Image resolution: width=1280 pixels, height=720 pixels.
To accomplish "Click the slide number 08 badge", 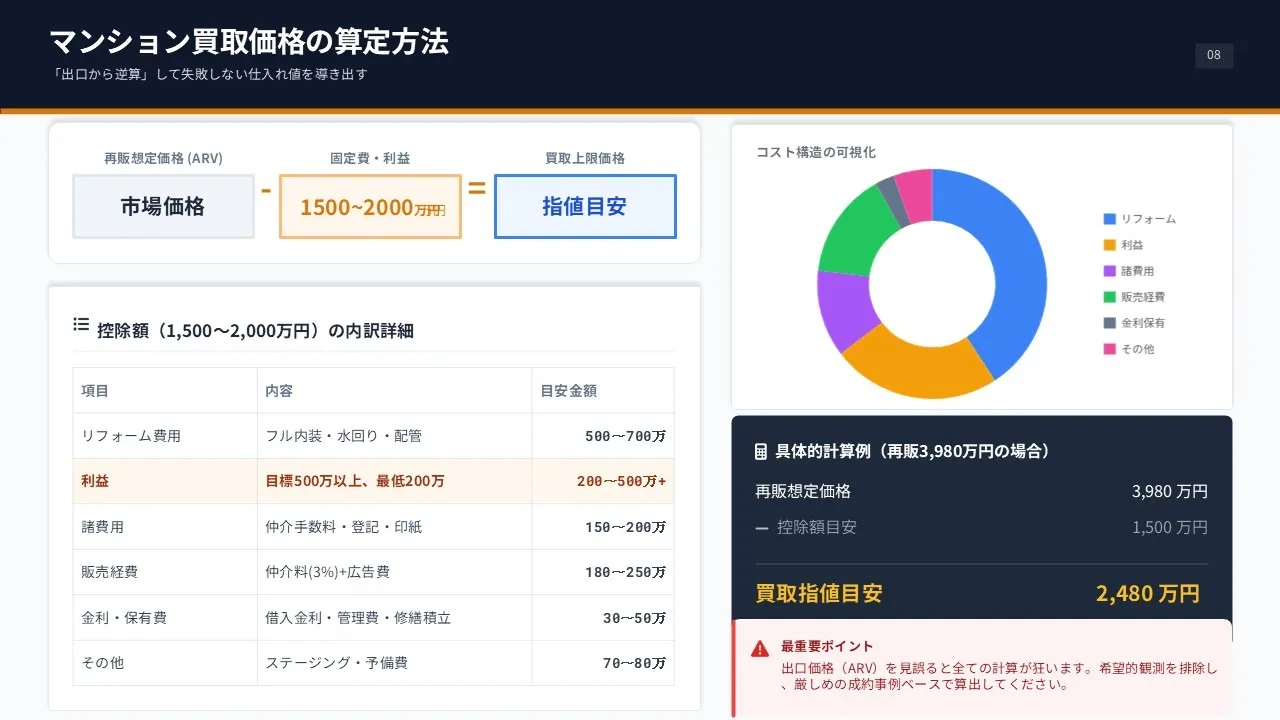I will 1214,56.
